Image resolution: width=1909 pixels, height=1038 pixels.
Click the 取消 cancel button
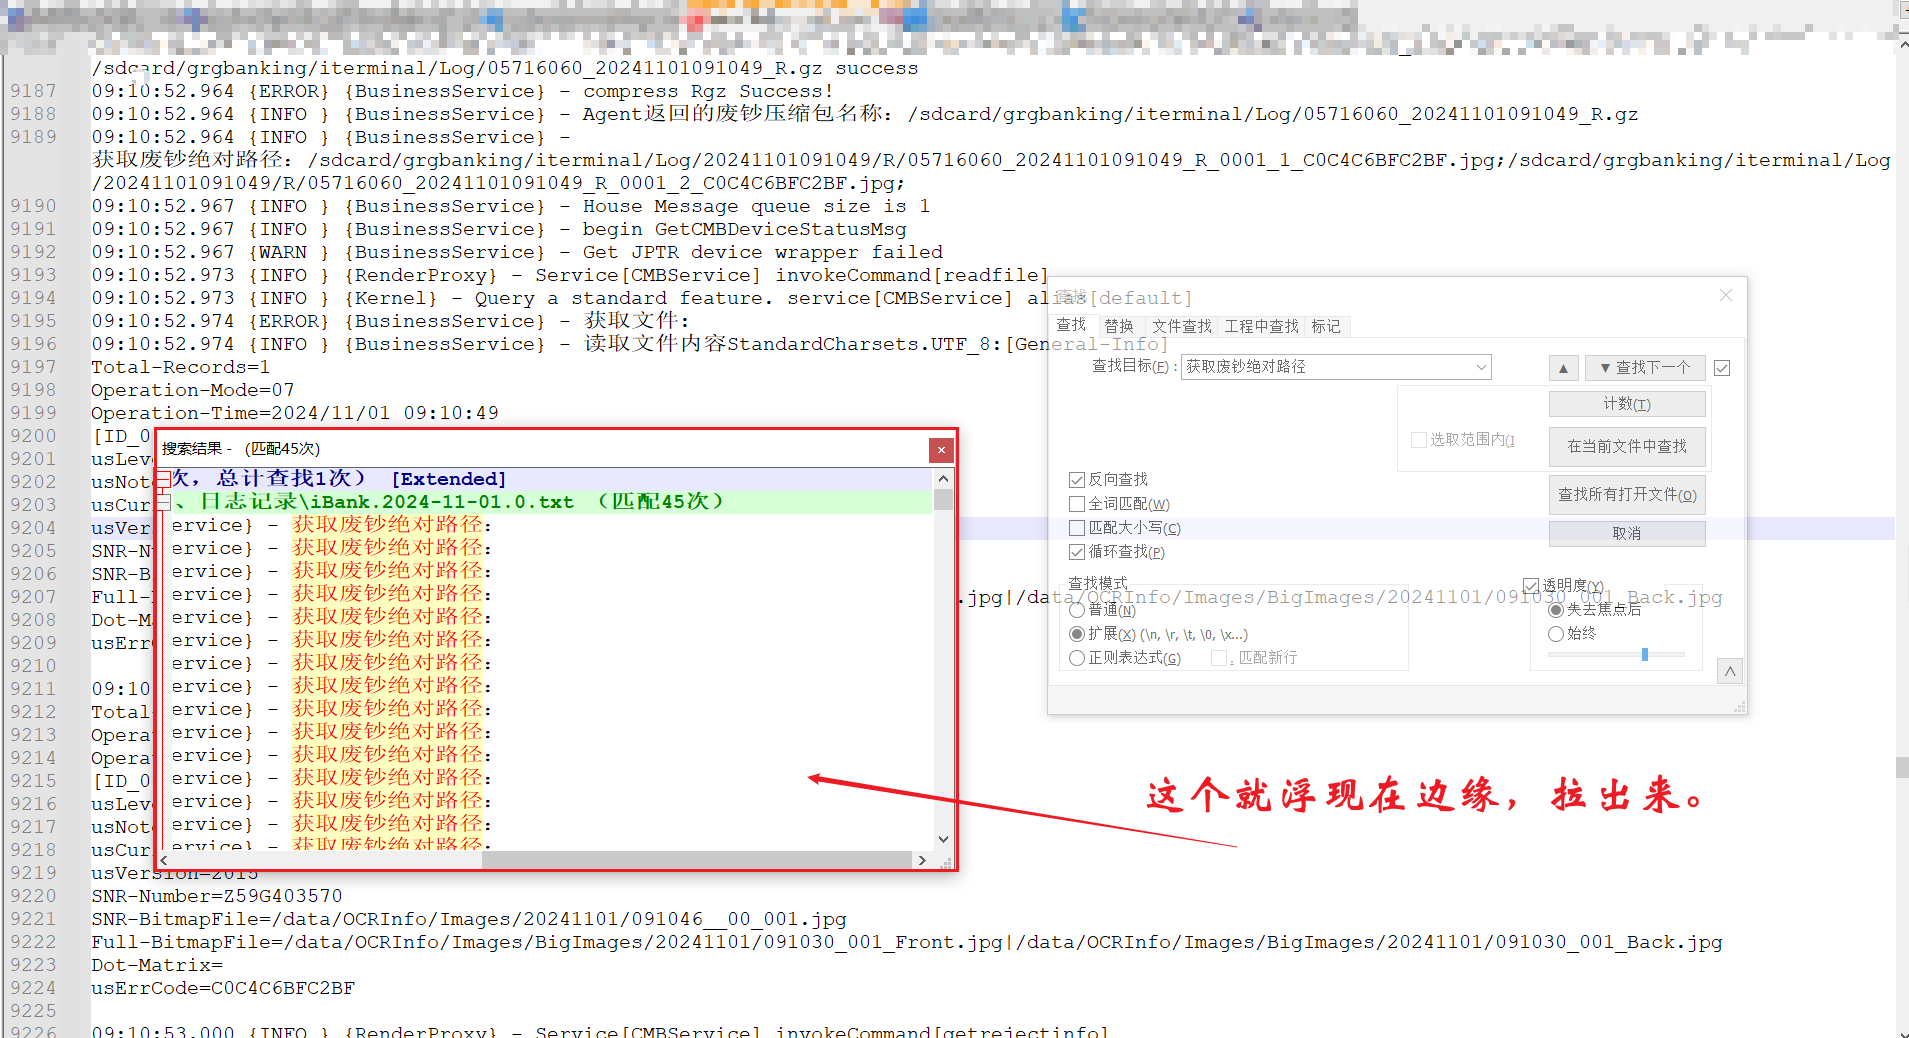tap(1627, 534)
